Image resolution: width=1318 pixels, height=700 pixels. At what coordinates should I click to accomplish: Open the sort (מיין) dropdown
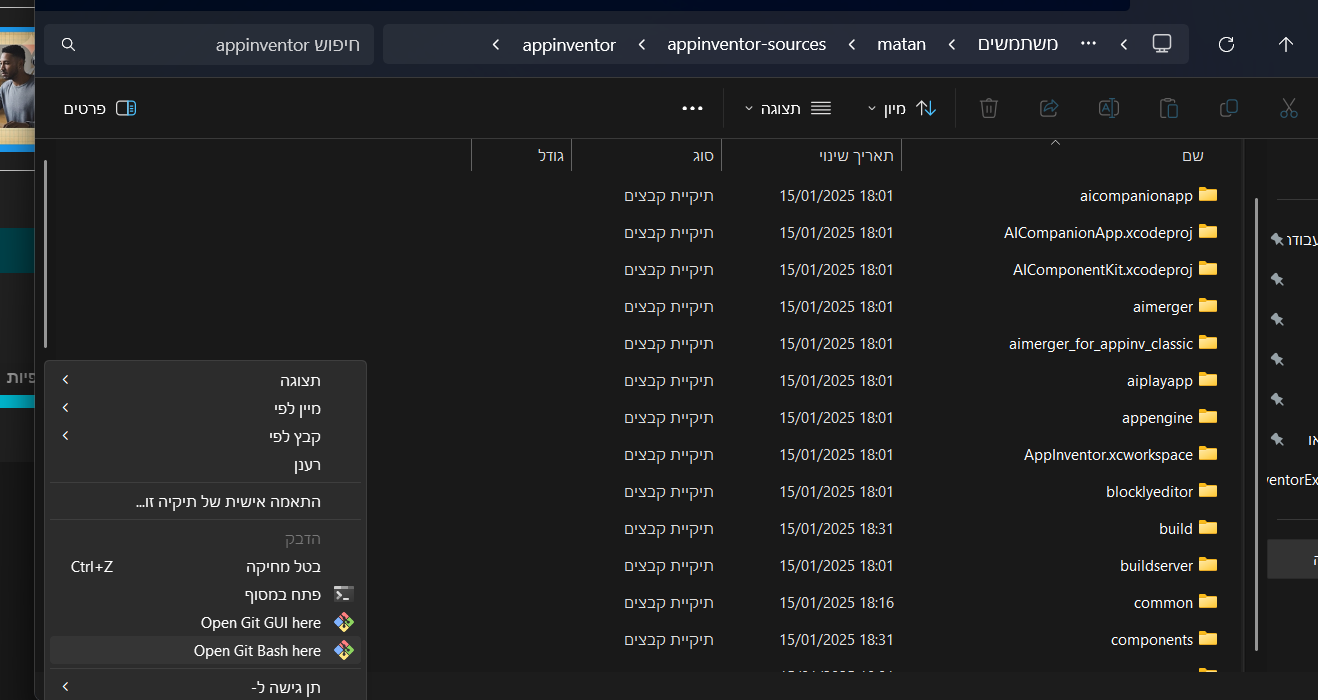901,108
